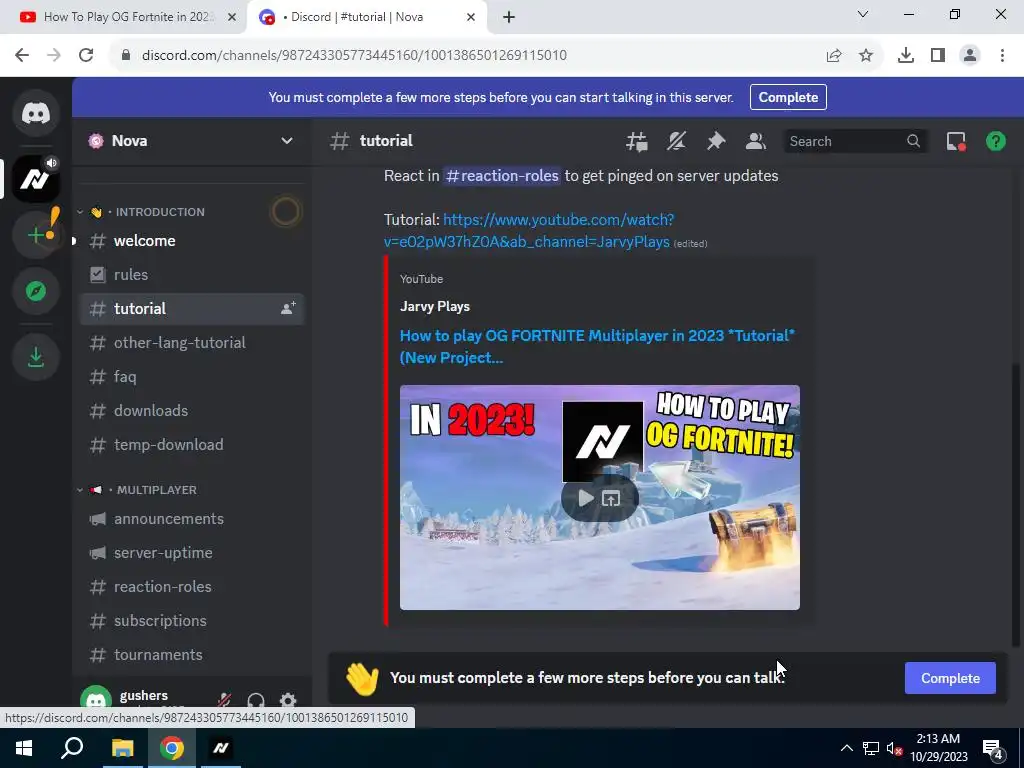
Task: Click Complete button in top banner
Action: coord(788,97)
